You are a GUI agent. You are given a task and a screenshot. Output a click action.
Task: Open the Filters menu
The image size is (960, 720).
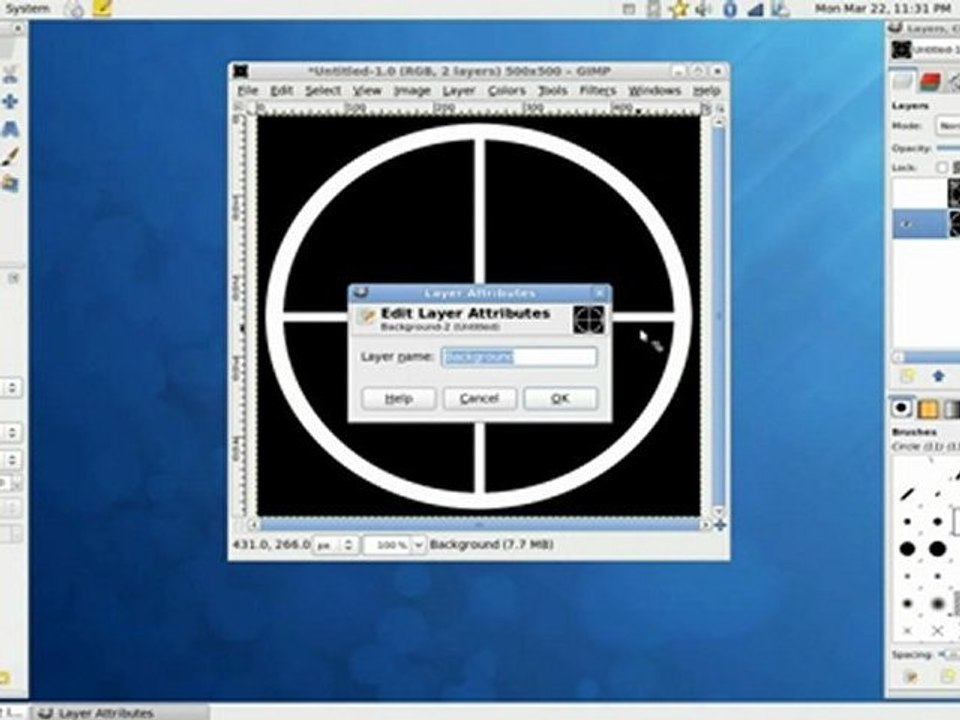tap(597, 90)
